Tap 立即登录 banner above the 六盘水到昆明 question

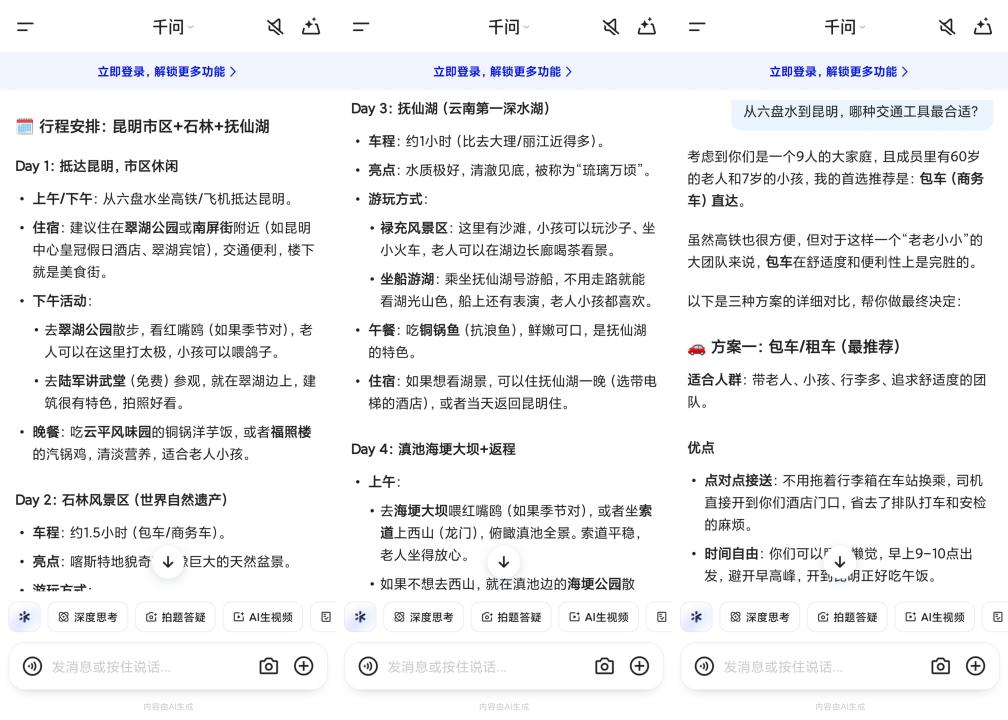(839, 71)
